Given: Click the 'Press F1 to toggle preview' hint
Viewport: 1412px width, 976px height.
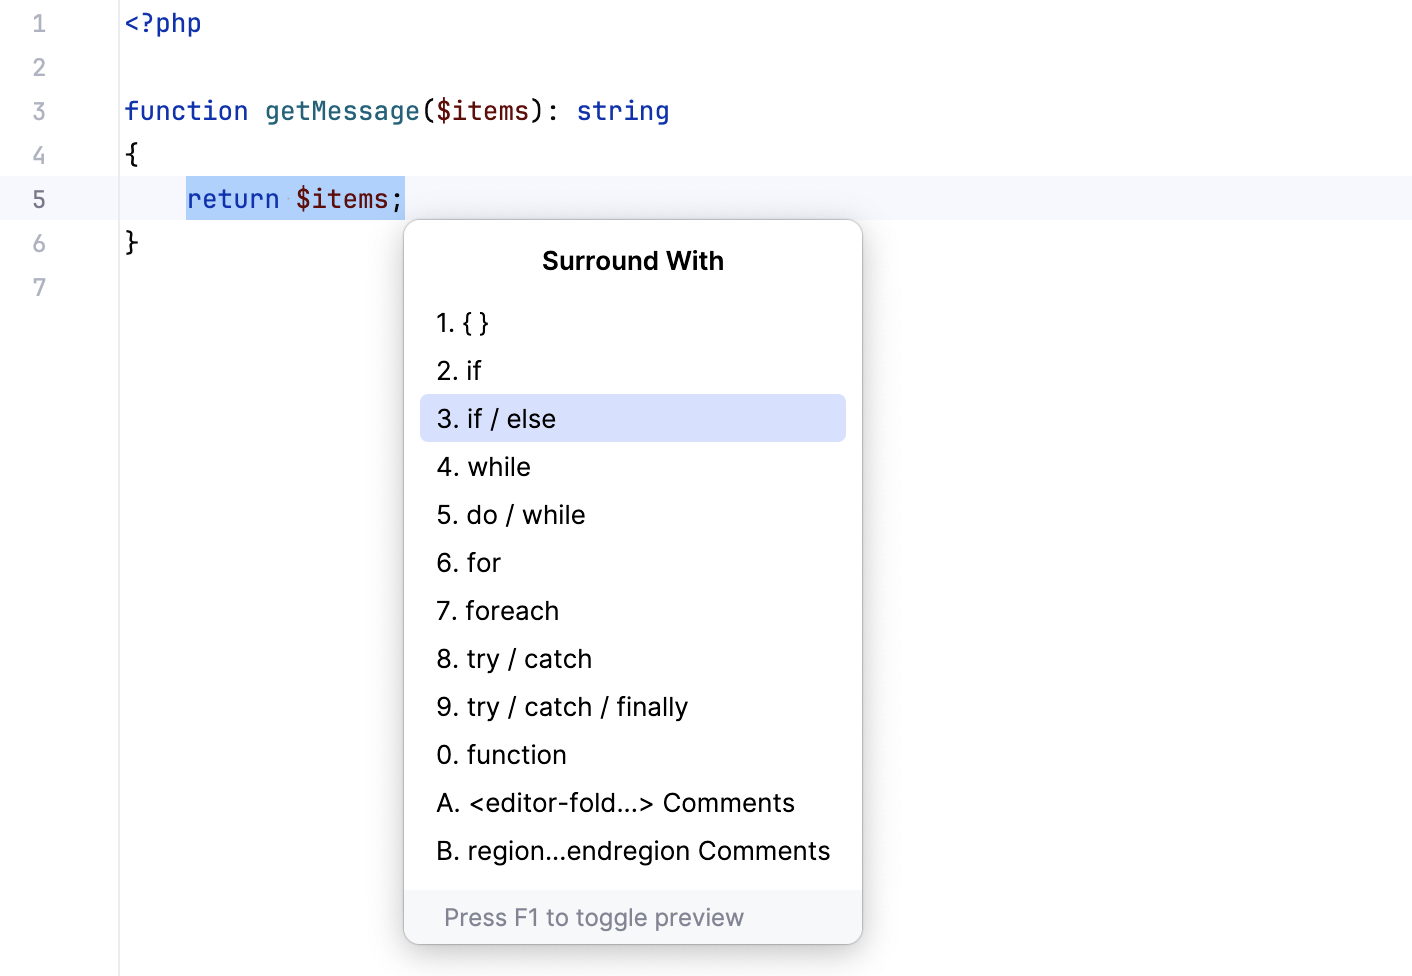Looking at the screenshot, I should tap(594, 917).
